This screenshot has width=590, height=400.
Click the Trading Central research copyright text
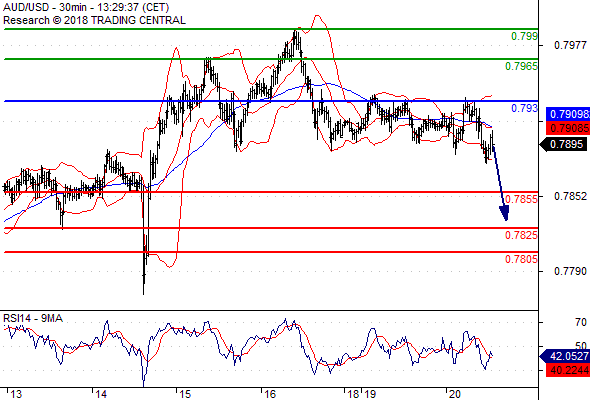coord(94,20)
